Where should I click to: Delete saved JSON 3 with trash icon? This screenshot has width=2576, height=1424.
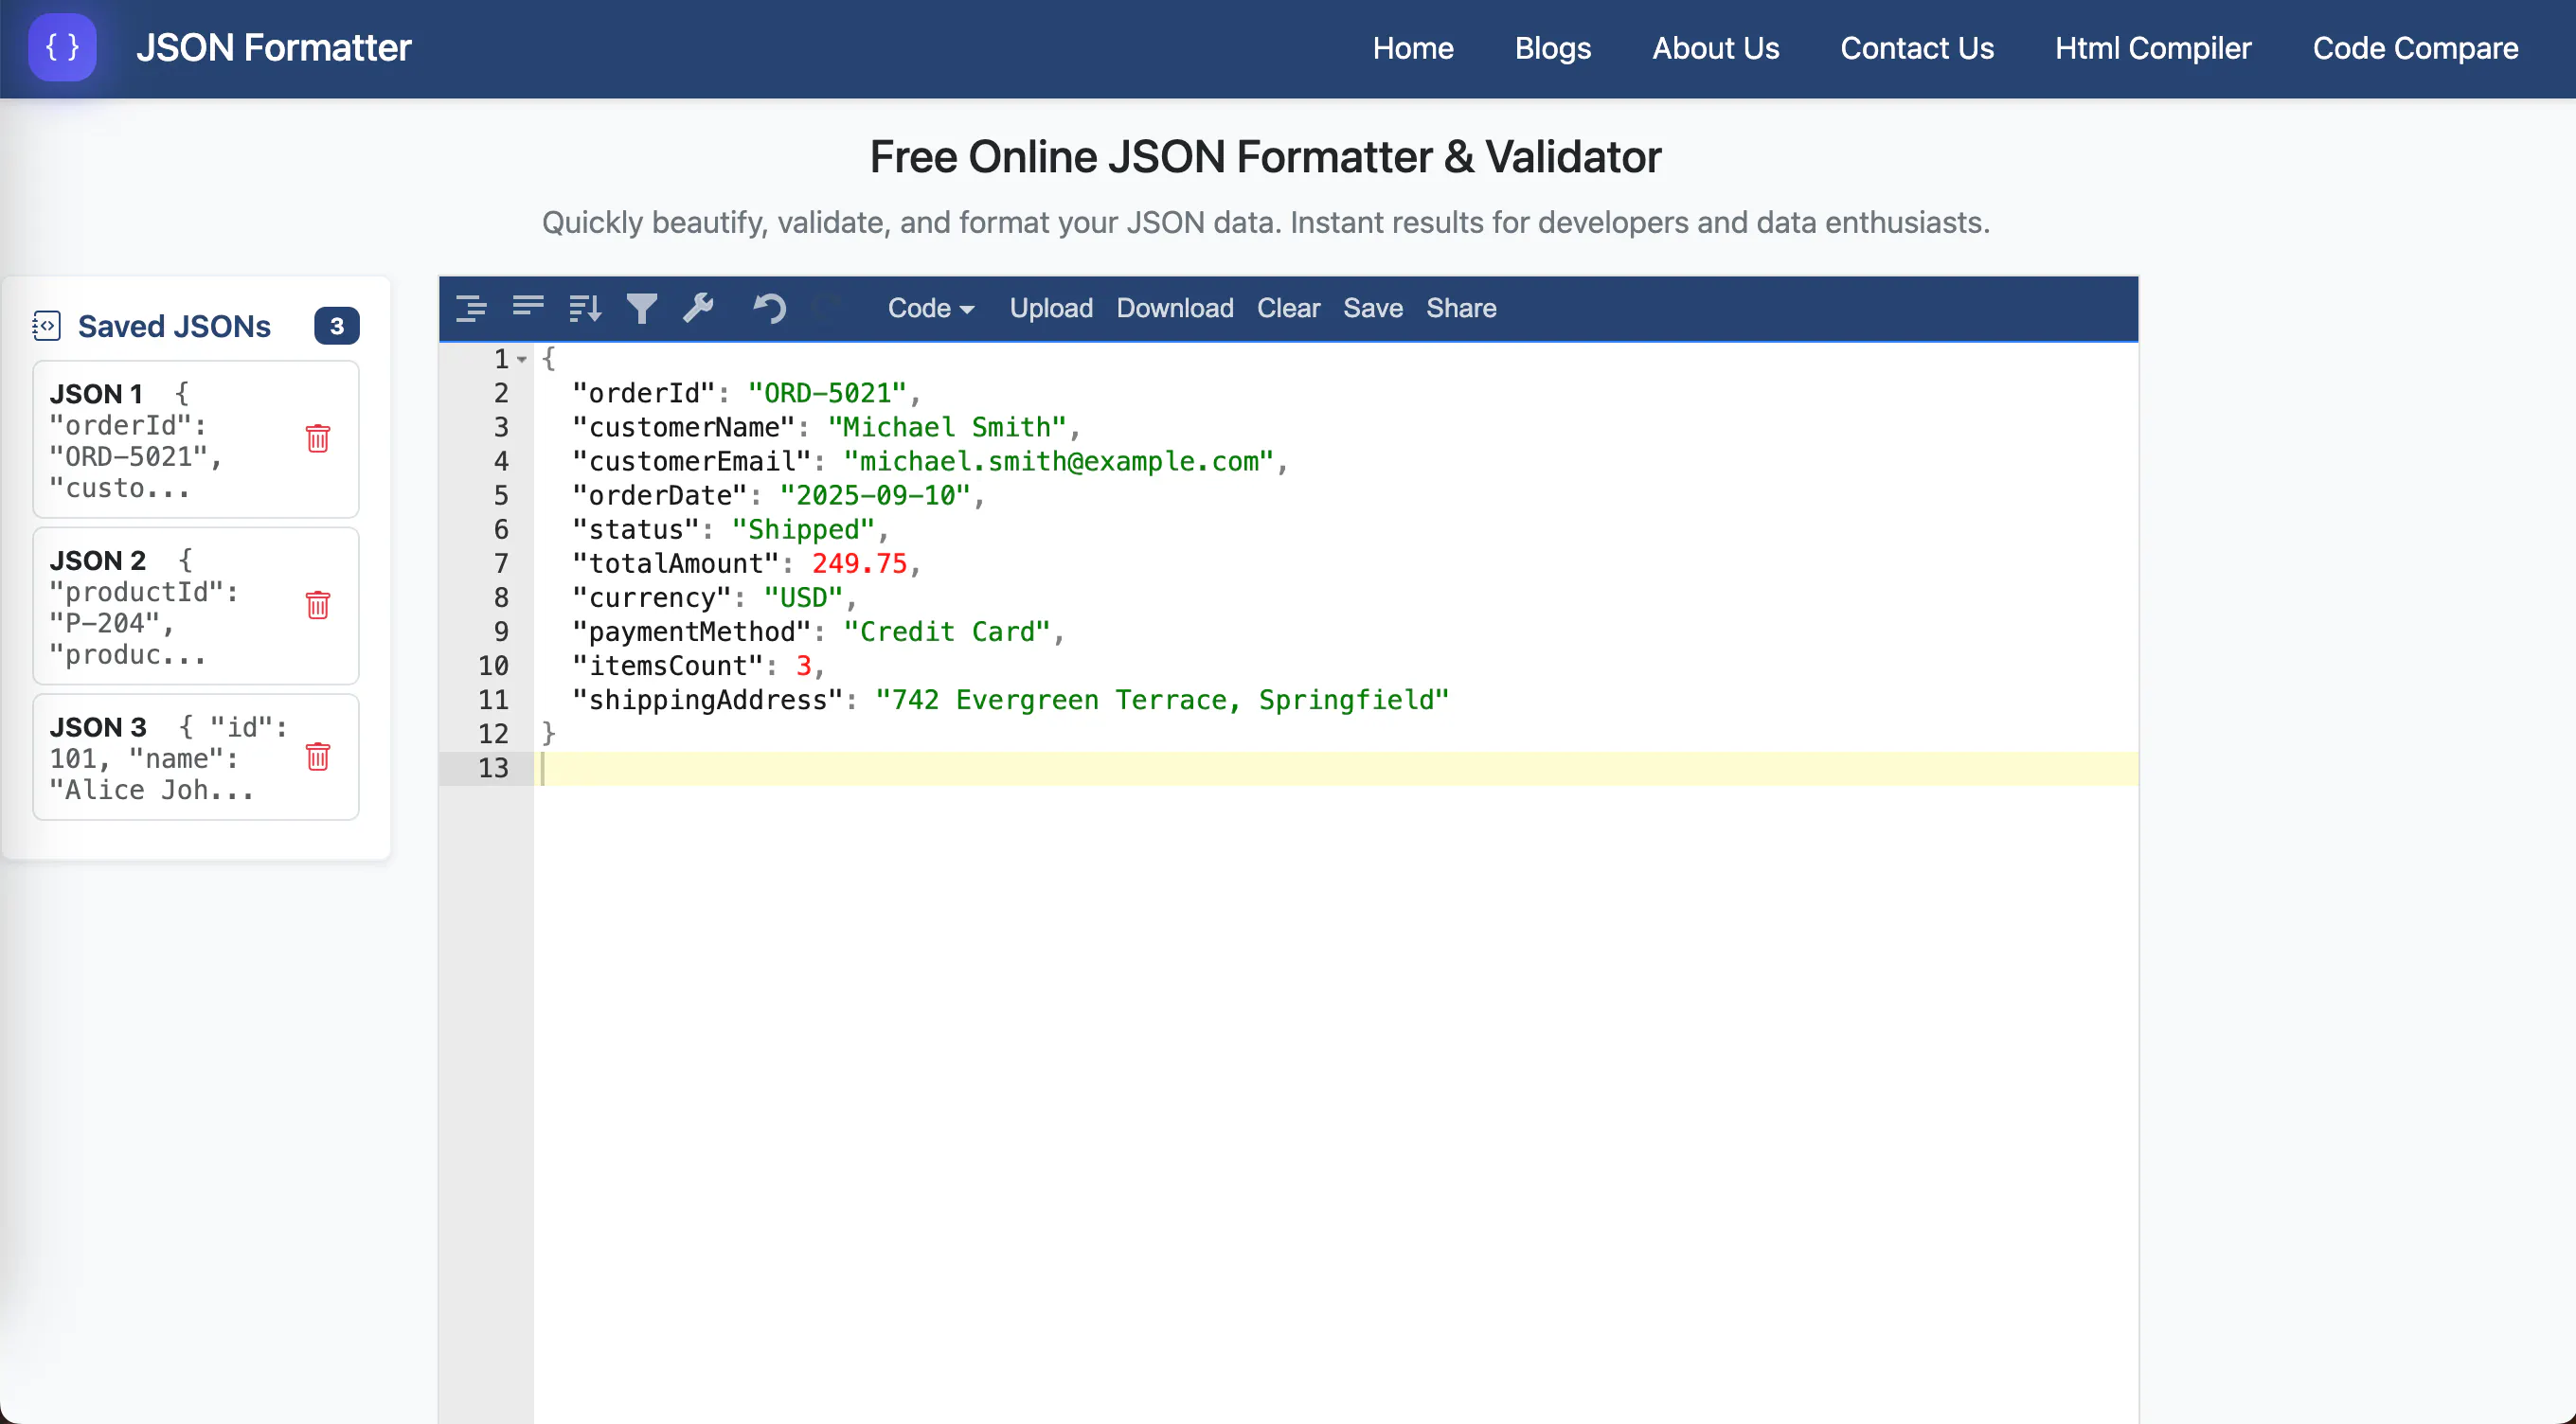[318, 757]
